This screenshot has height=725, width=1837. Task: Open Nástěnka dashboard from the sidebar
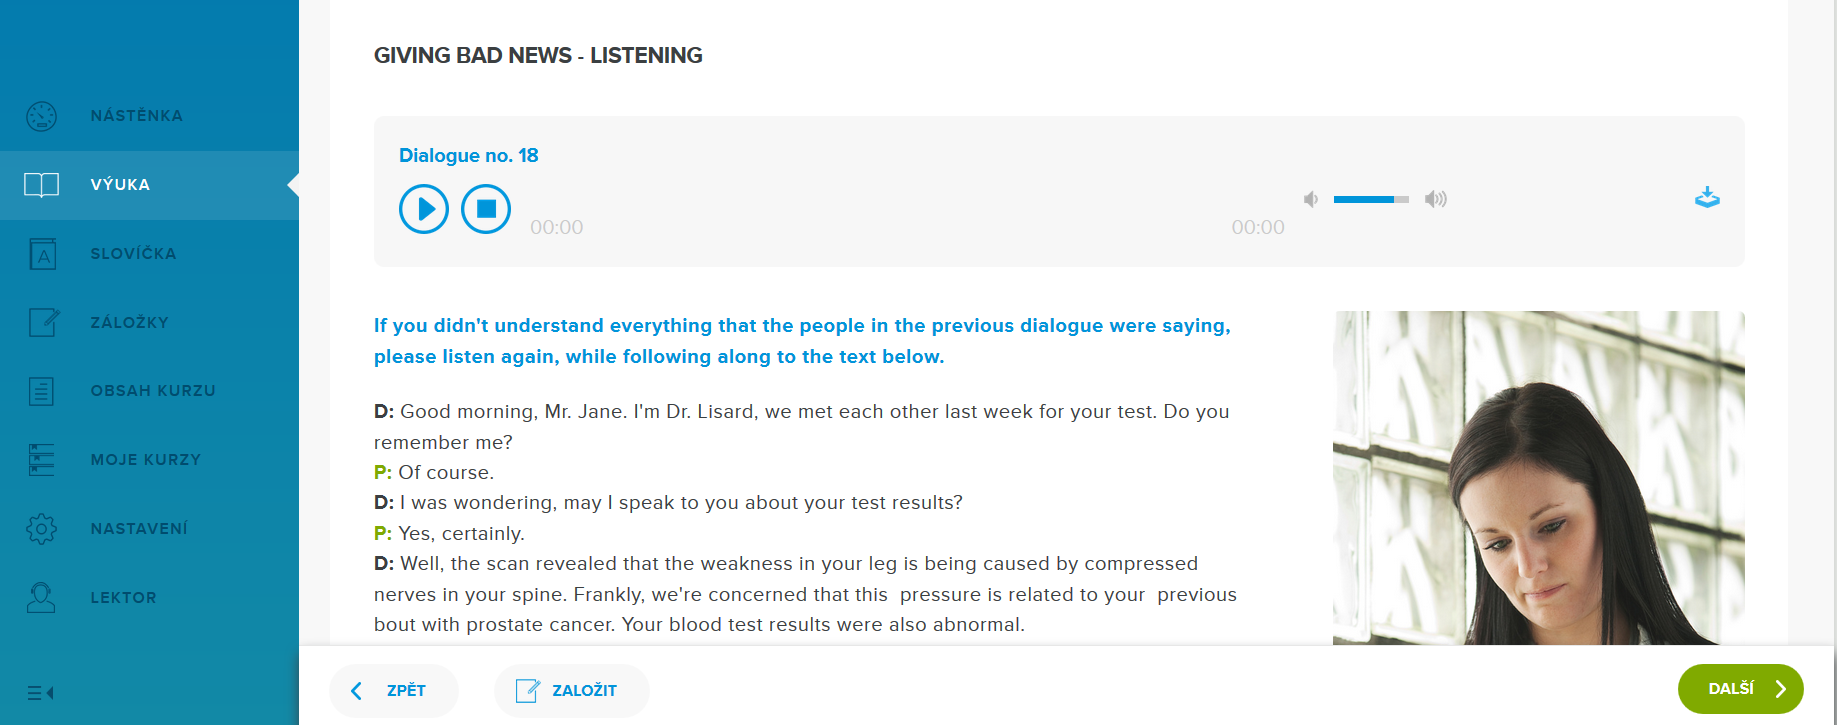pyautogui.click(x=136, y=116)
